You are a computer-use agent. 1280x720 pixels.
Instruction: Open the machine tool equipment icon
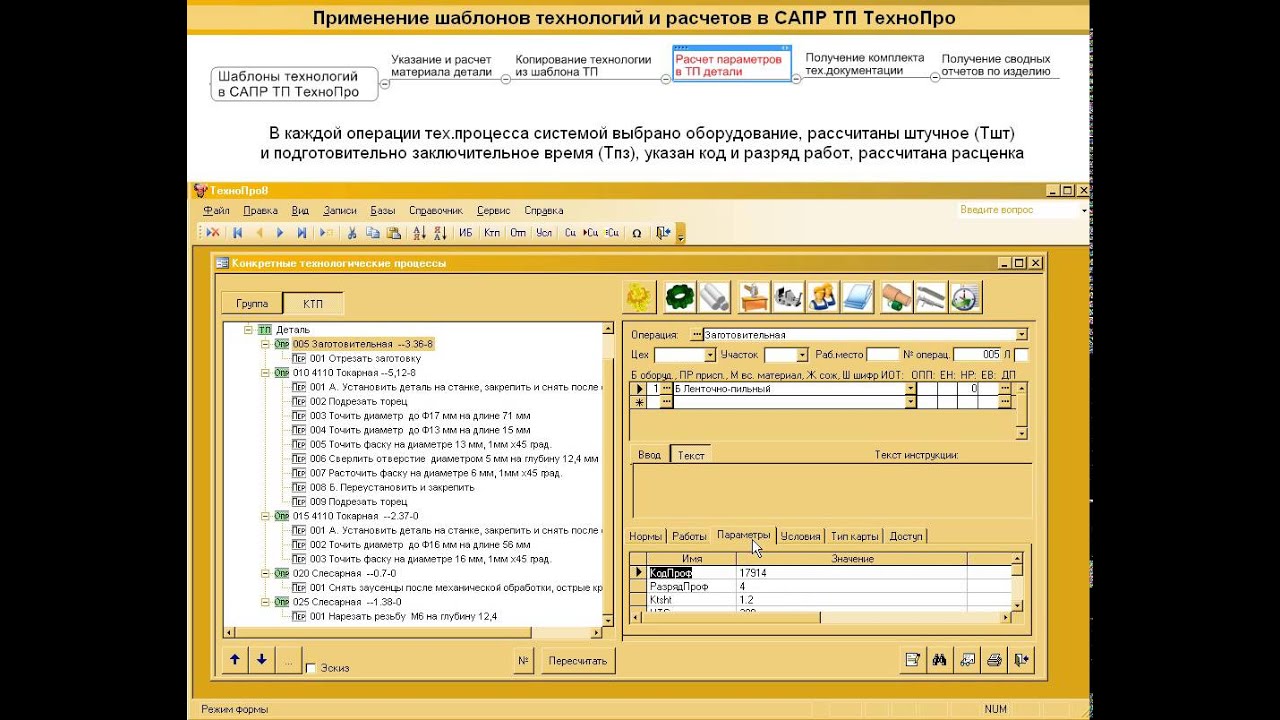[x=755, y=297]
